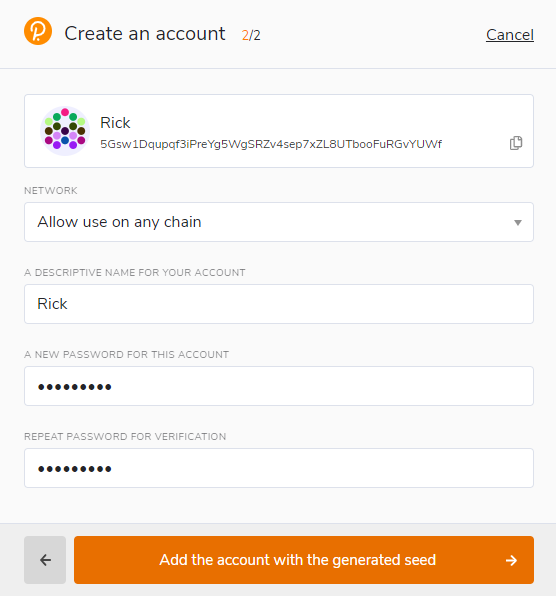Image resolution: width=556 pixels, height=596 pixels.
Task: Select the new password input field
Action: 279,386
